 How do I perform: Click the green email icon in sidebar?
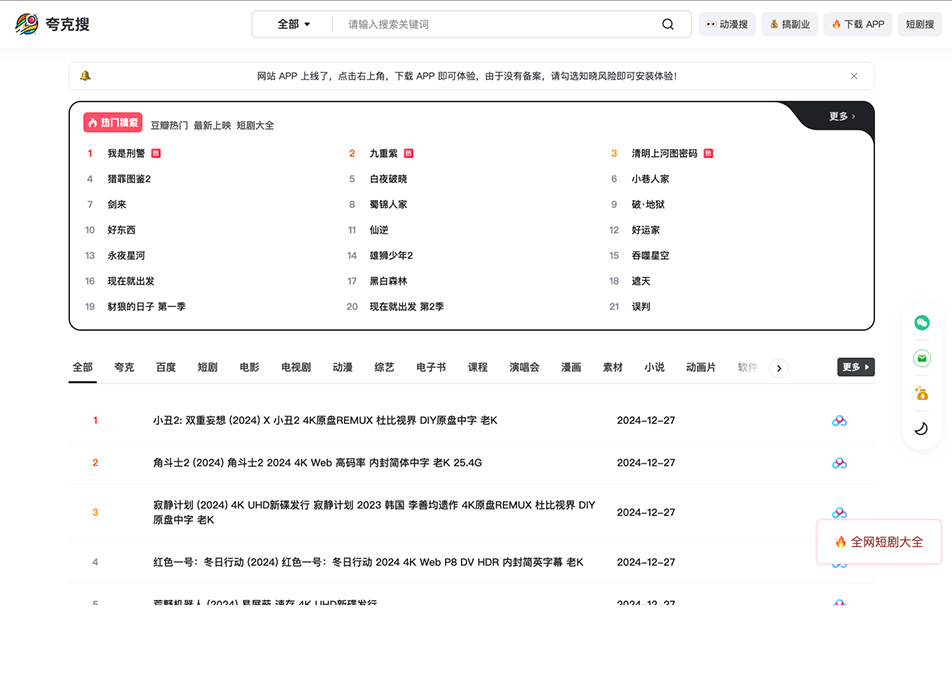pos(921,358)
